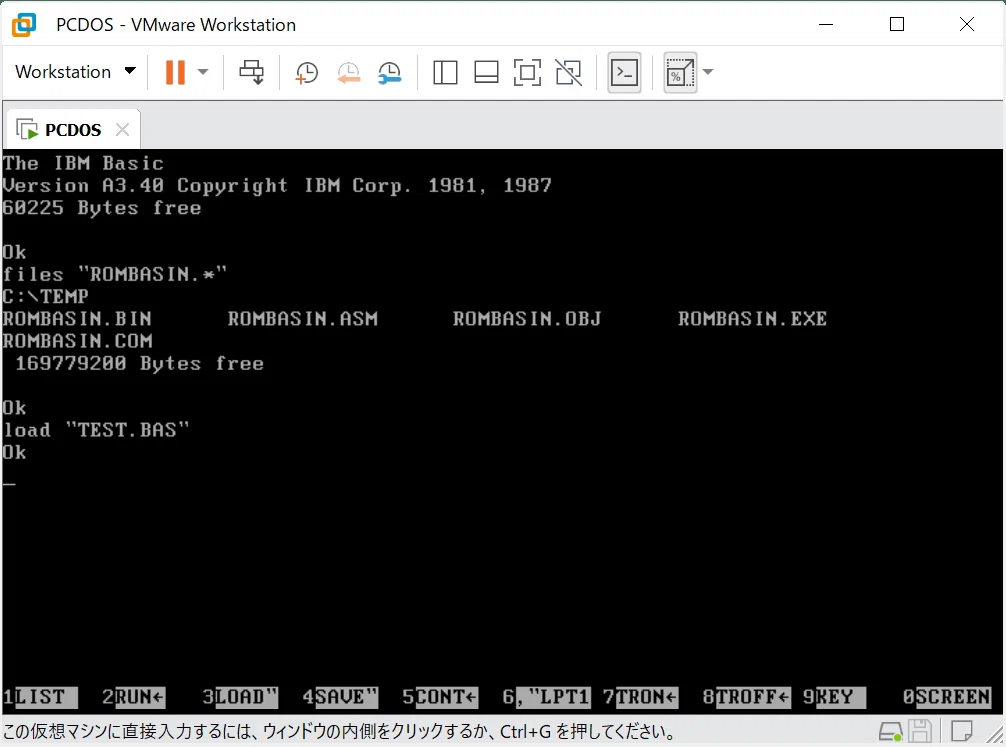Click function key label 5 CONT
This screenshot has width=1006, height=747.
click(440, 697)
